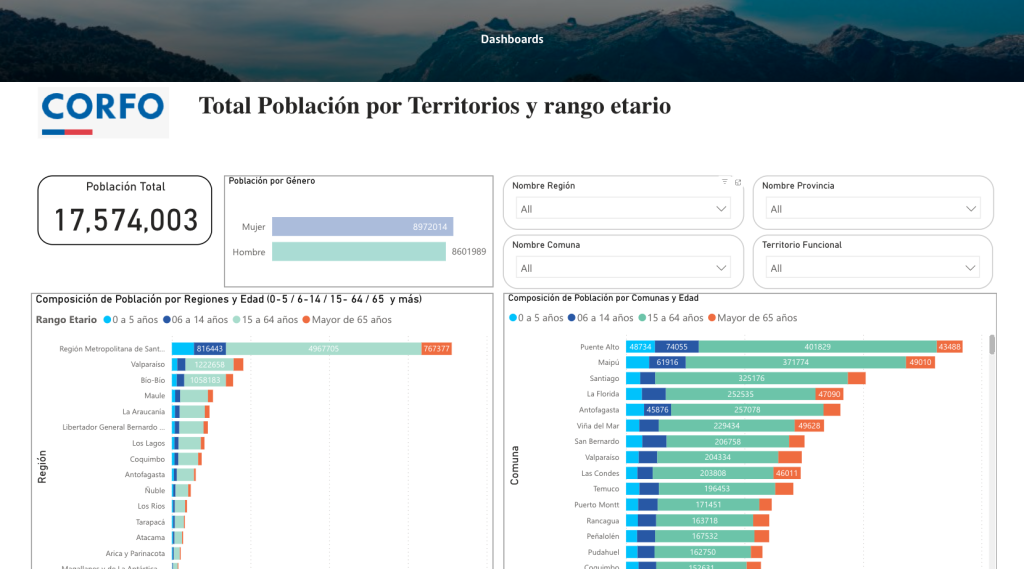The height and width of the screenshot is (569, 1024).
Task: Select Maipú orange 49010 bar segment
Action: tap(920, 362)
